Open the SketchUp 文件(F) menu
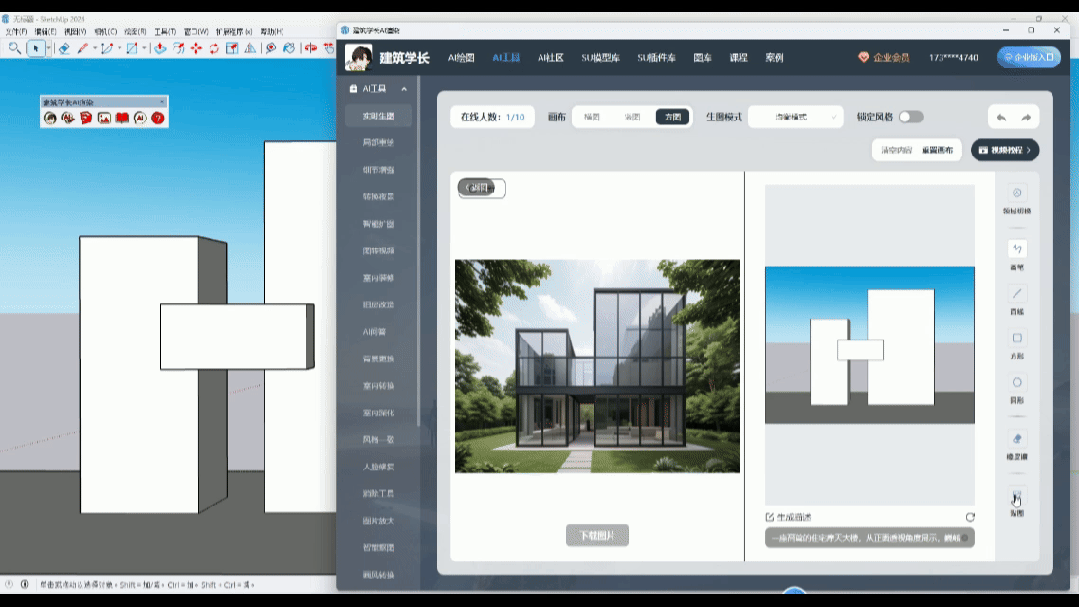The image size is (1079, 607). (x=17, y=32)
